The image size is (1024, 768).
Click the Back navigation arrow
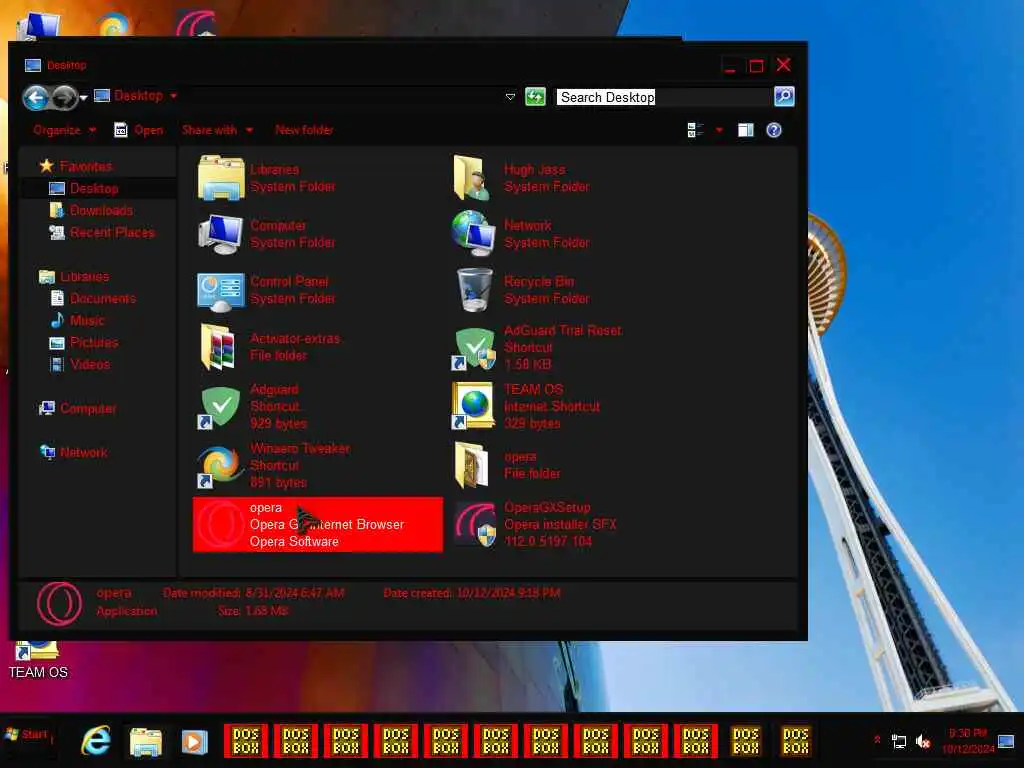35,98
